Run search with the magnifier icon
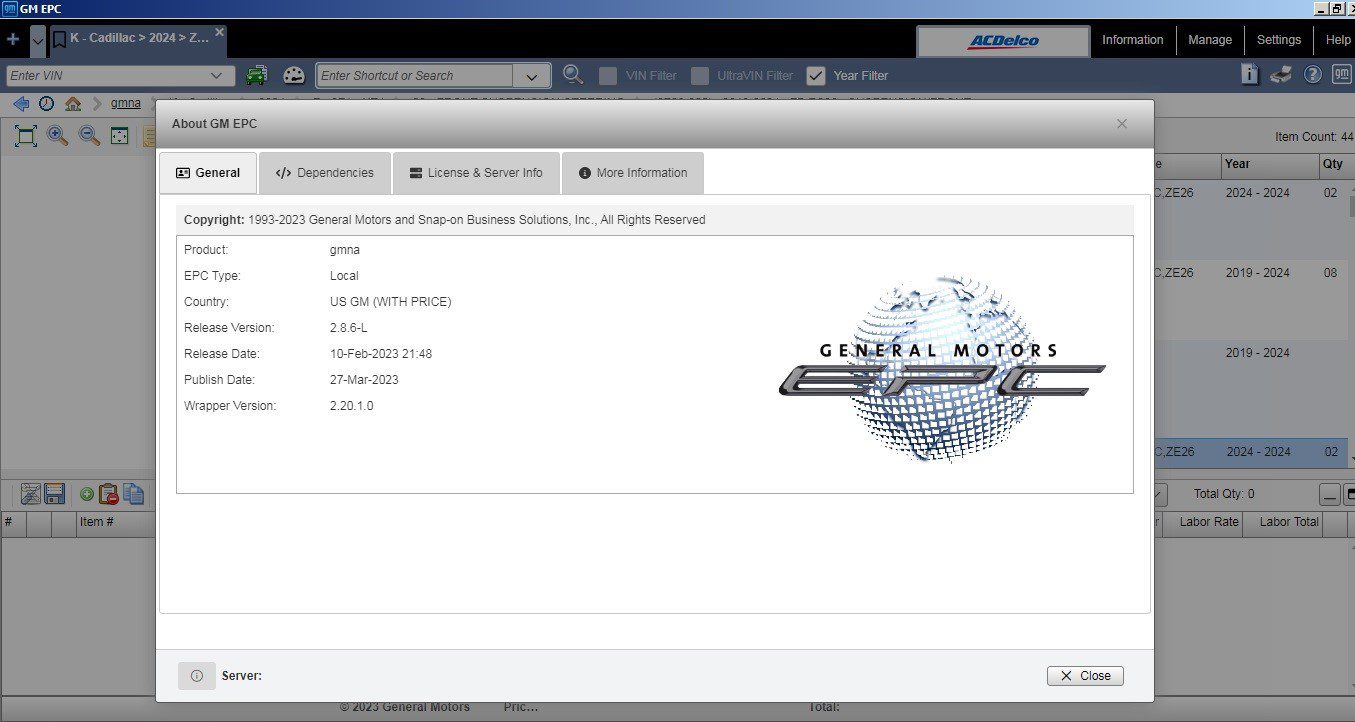 point(573,75)
